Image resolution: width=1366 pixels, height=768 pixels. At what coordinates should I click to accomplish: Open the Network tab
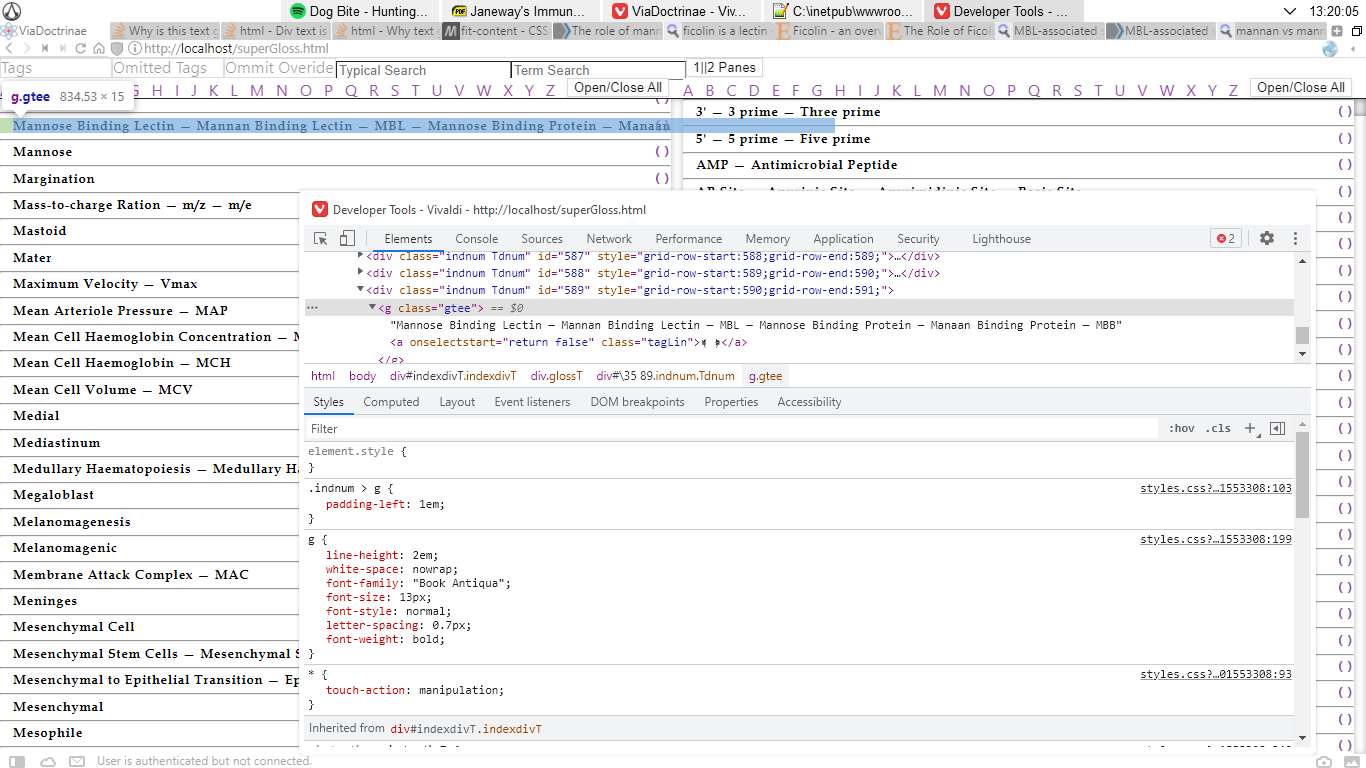609,239
